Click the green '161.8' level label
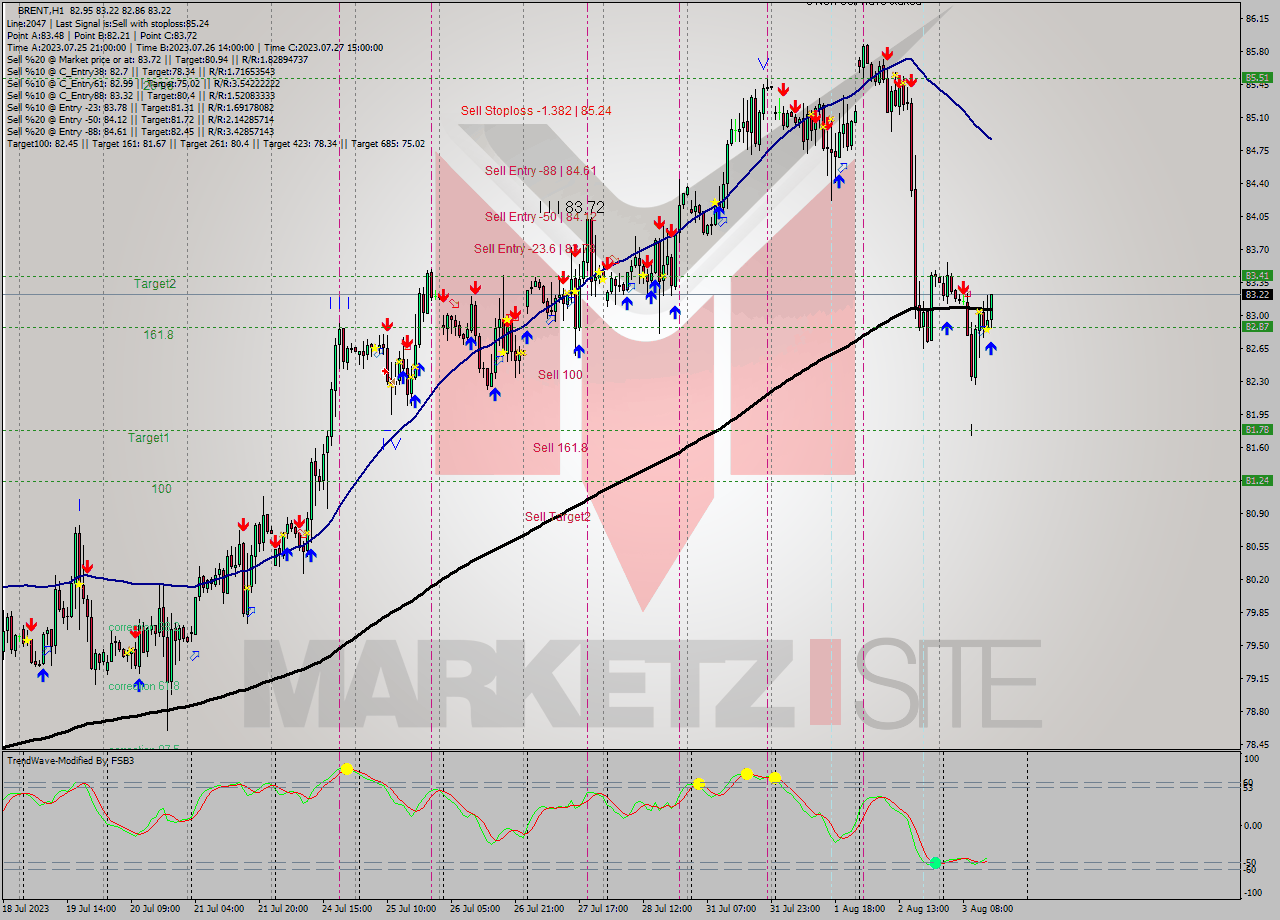The height and width of the screenshot is (920, 1280). [x=158, y=335]
